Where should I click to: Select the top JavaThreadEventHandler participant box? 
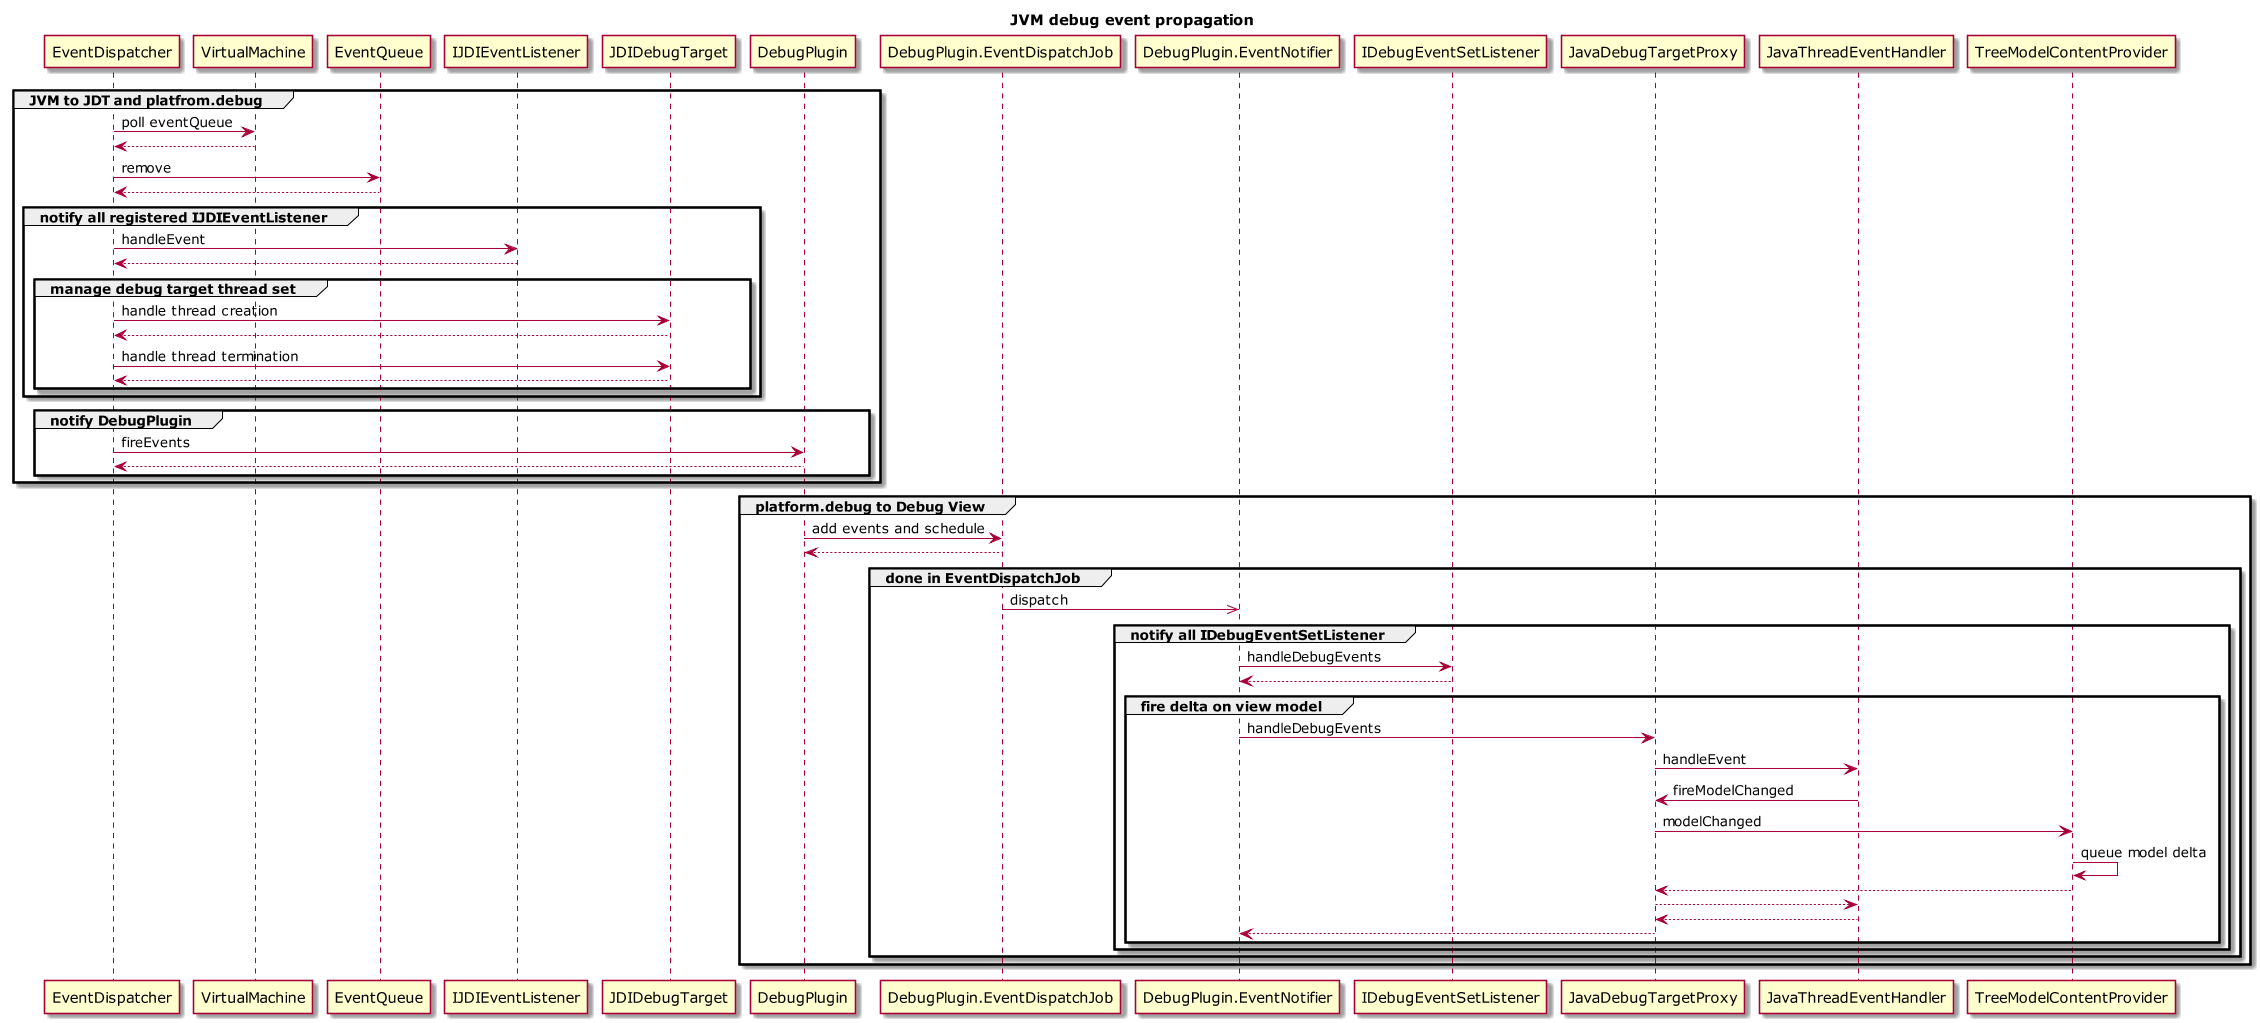(1856, 52)
